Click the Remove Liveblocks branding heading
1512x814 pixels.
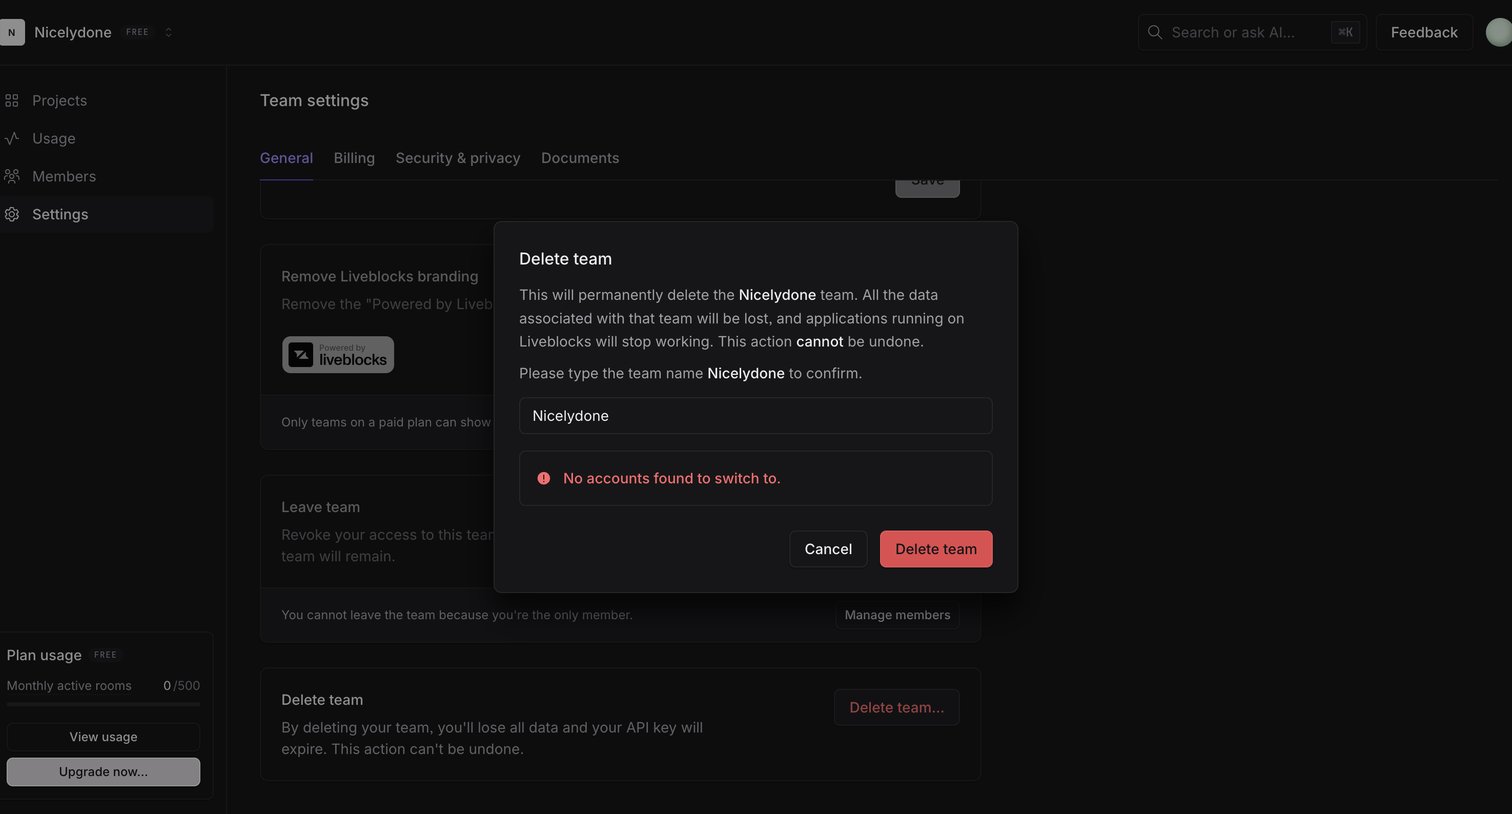380,276
